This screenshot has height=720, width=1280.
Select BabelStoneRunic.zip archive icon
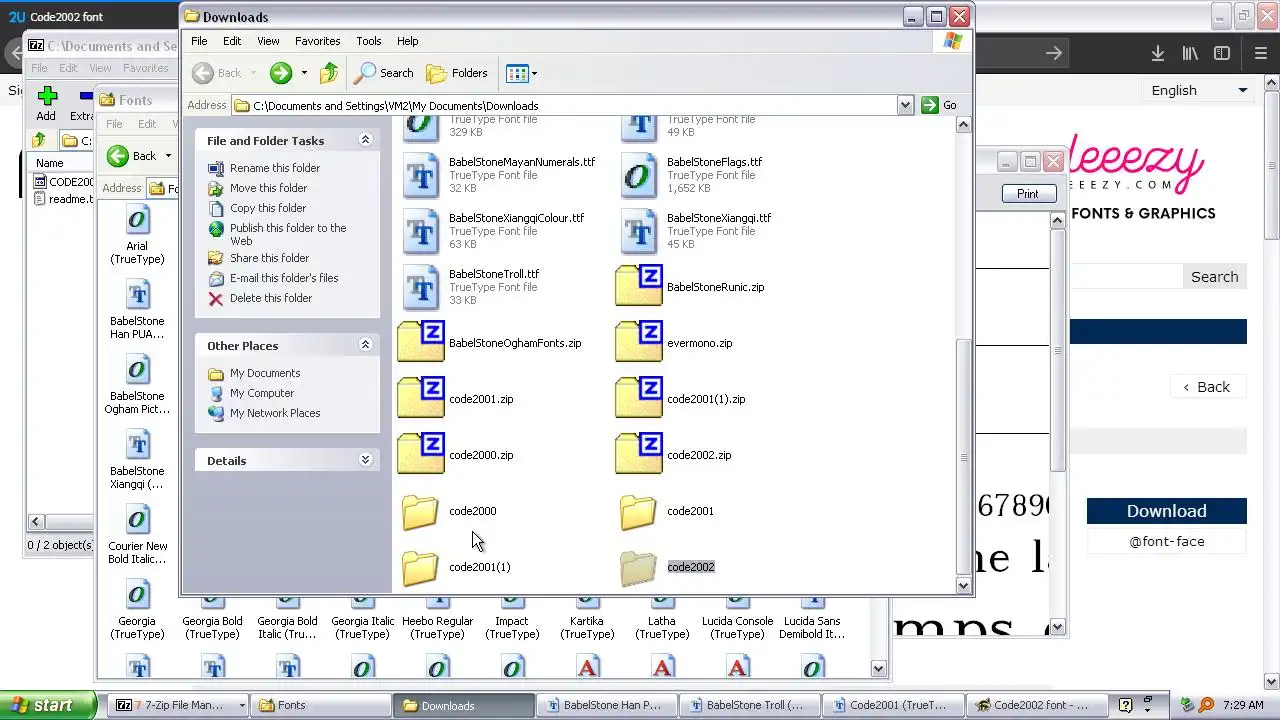639,287
